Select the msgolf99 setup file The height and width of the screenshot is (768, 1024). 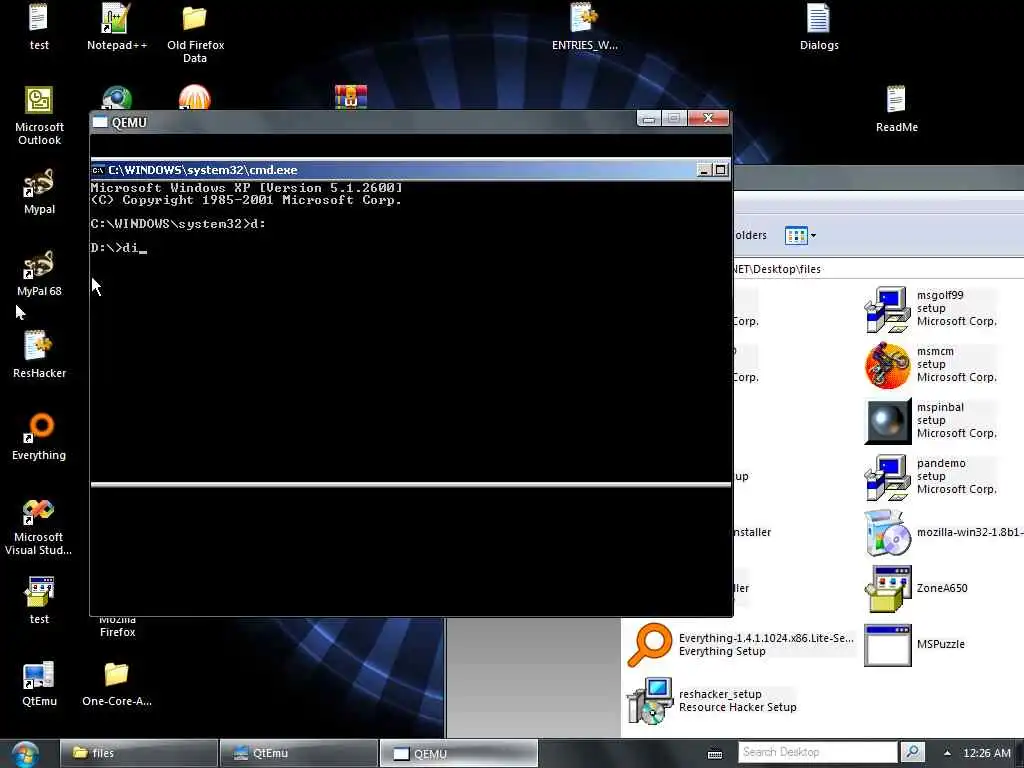(930, 309)
